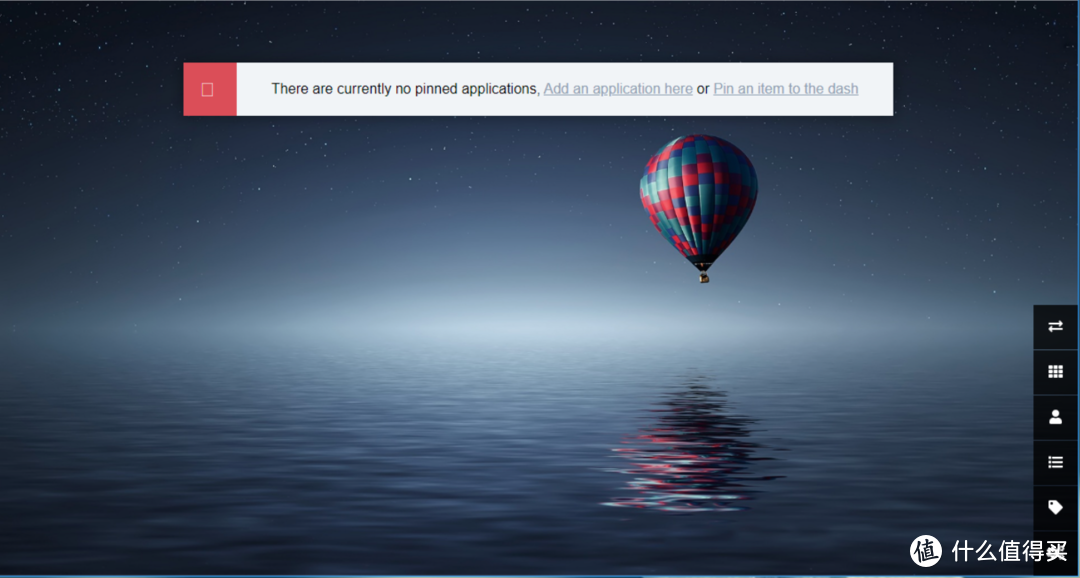Open the tags icon in sidebar

(x=1055, y=507)
